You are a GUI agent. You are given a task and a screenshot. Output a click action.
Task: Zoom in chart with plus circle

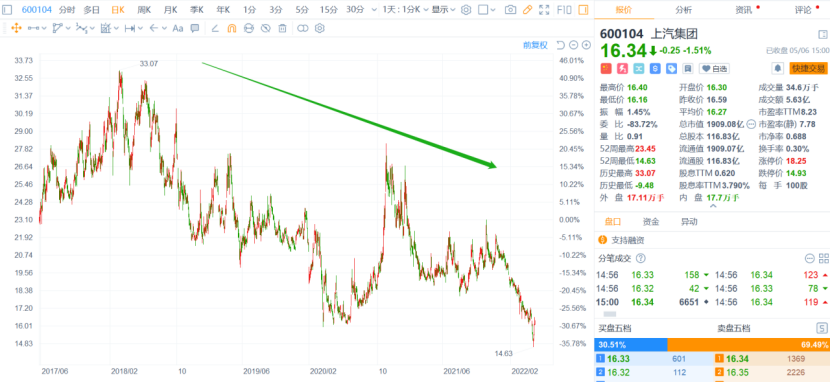click(587, 45)
